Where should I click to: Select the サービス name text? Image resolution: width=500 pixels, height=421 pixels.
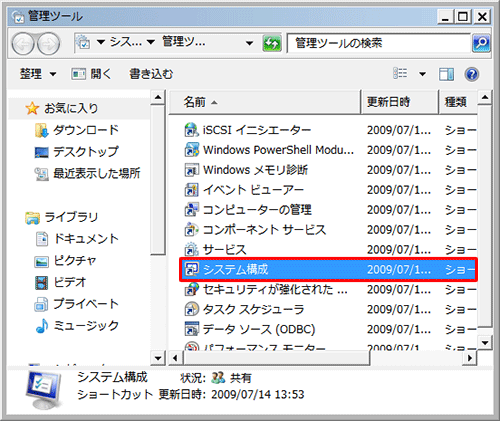[x=224, y=250]
